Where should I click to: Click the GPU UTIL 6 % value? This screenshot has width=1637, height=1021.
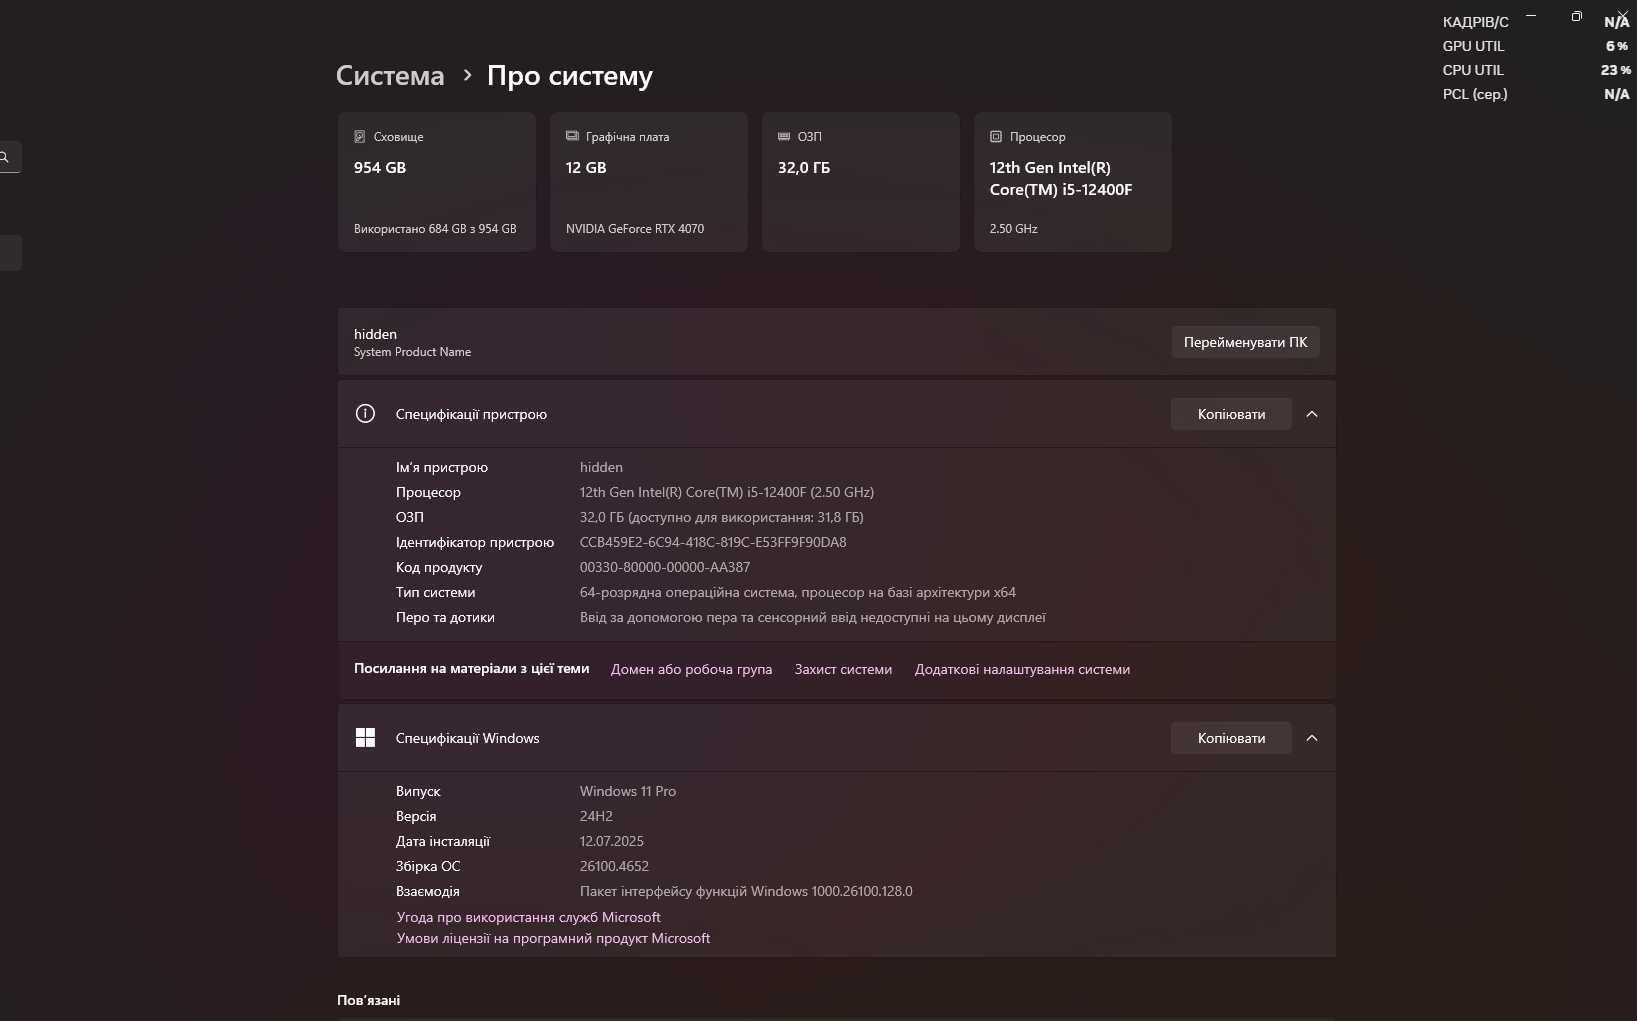click(x=1617, y=46)
